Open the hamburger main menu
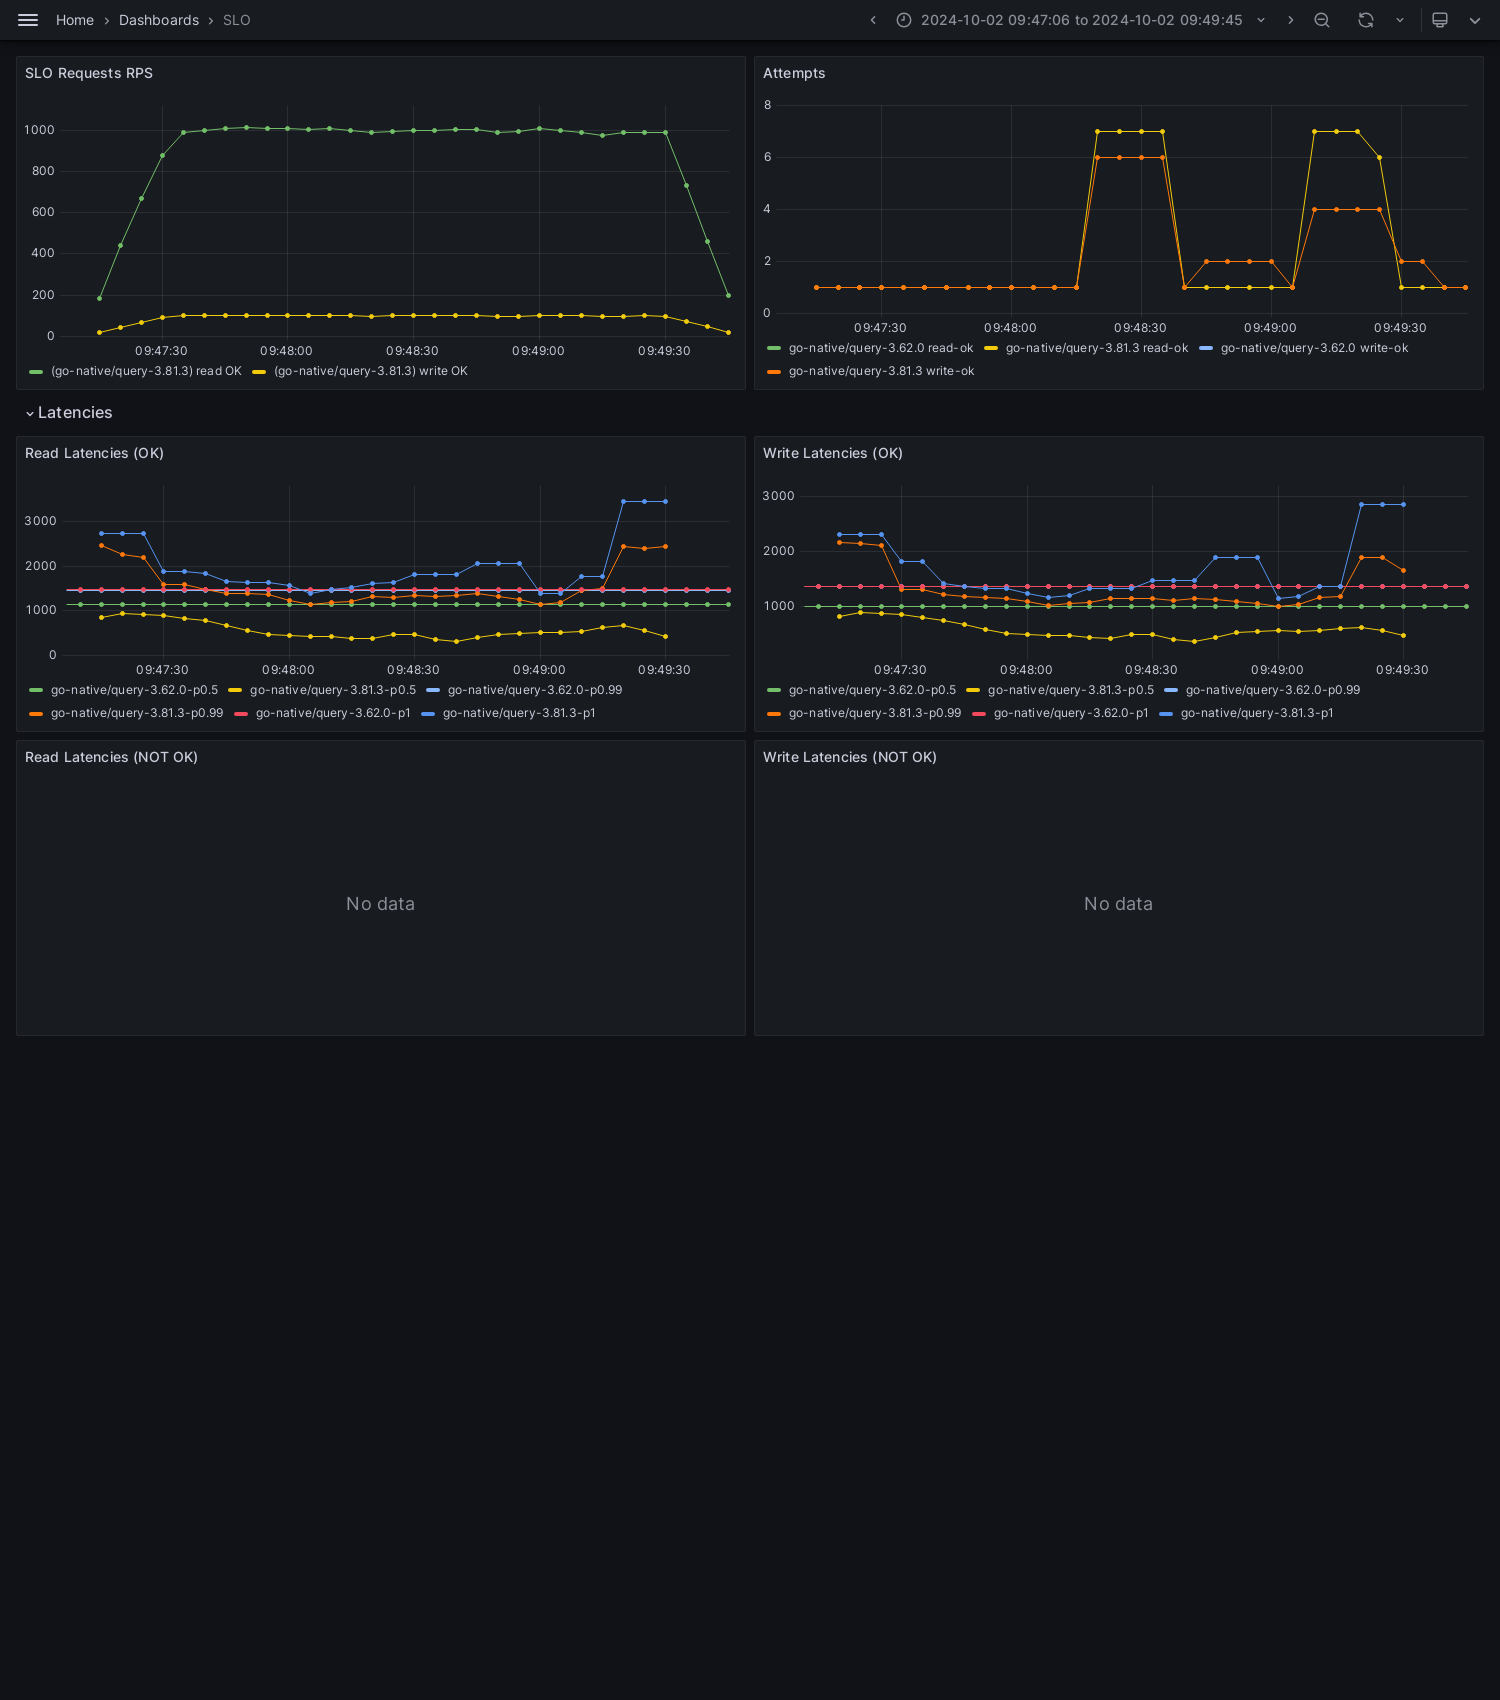This screenshot has height=1700, width=1500. (28, 20)
